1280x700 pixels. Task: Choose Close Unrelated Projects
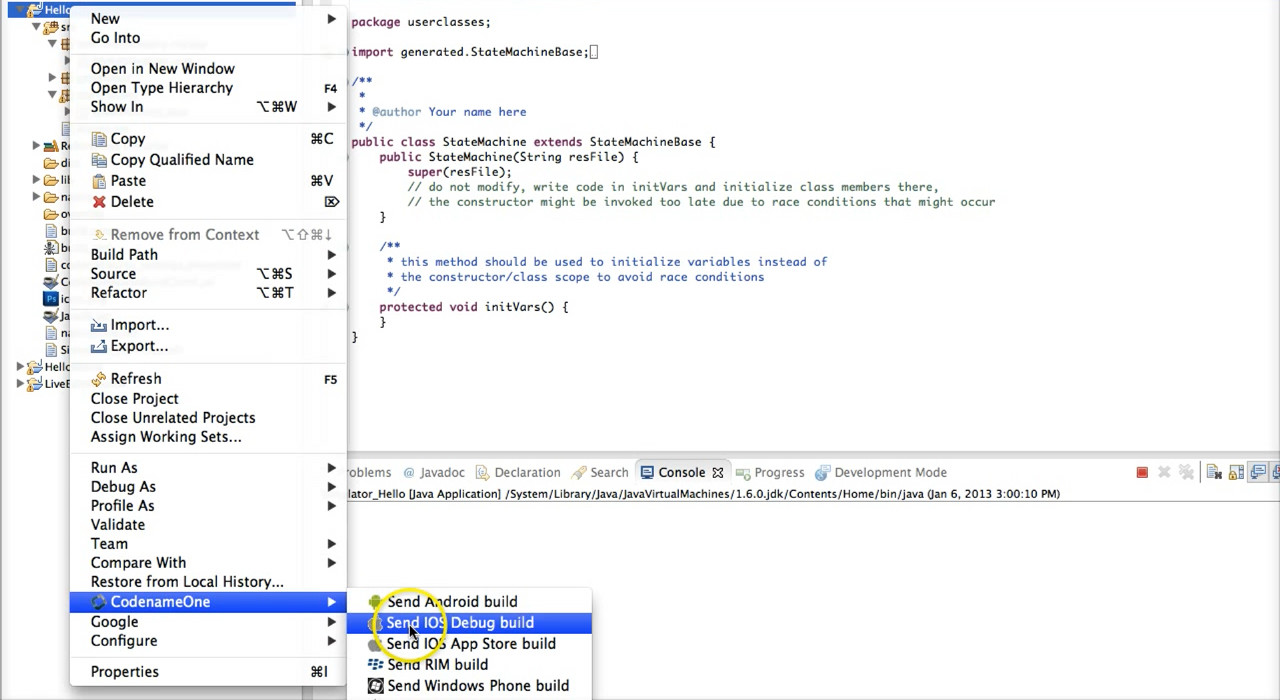[x=208, y=418]
